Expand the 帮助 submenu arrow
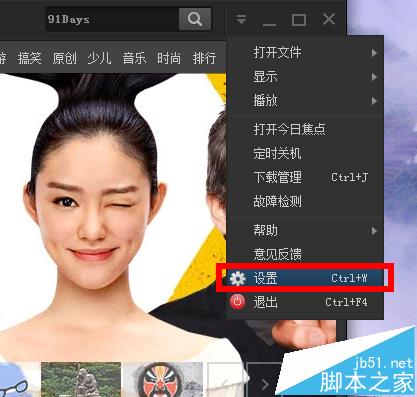 374,231
